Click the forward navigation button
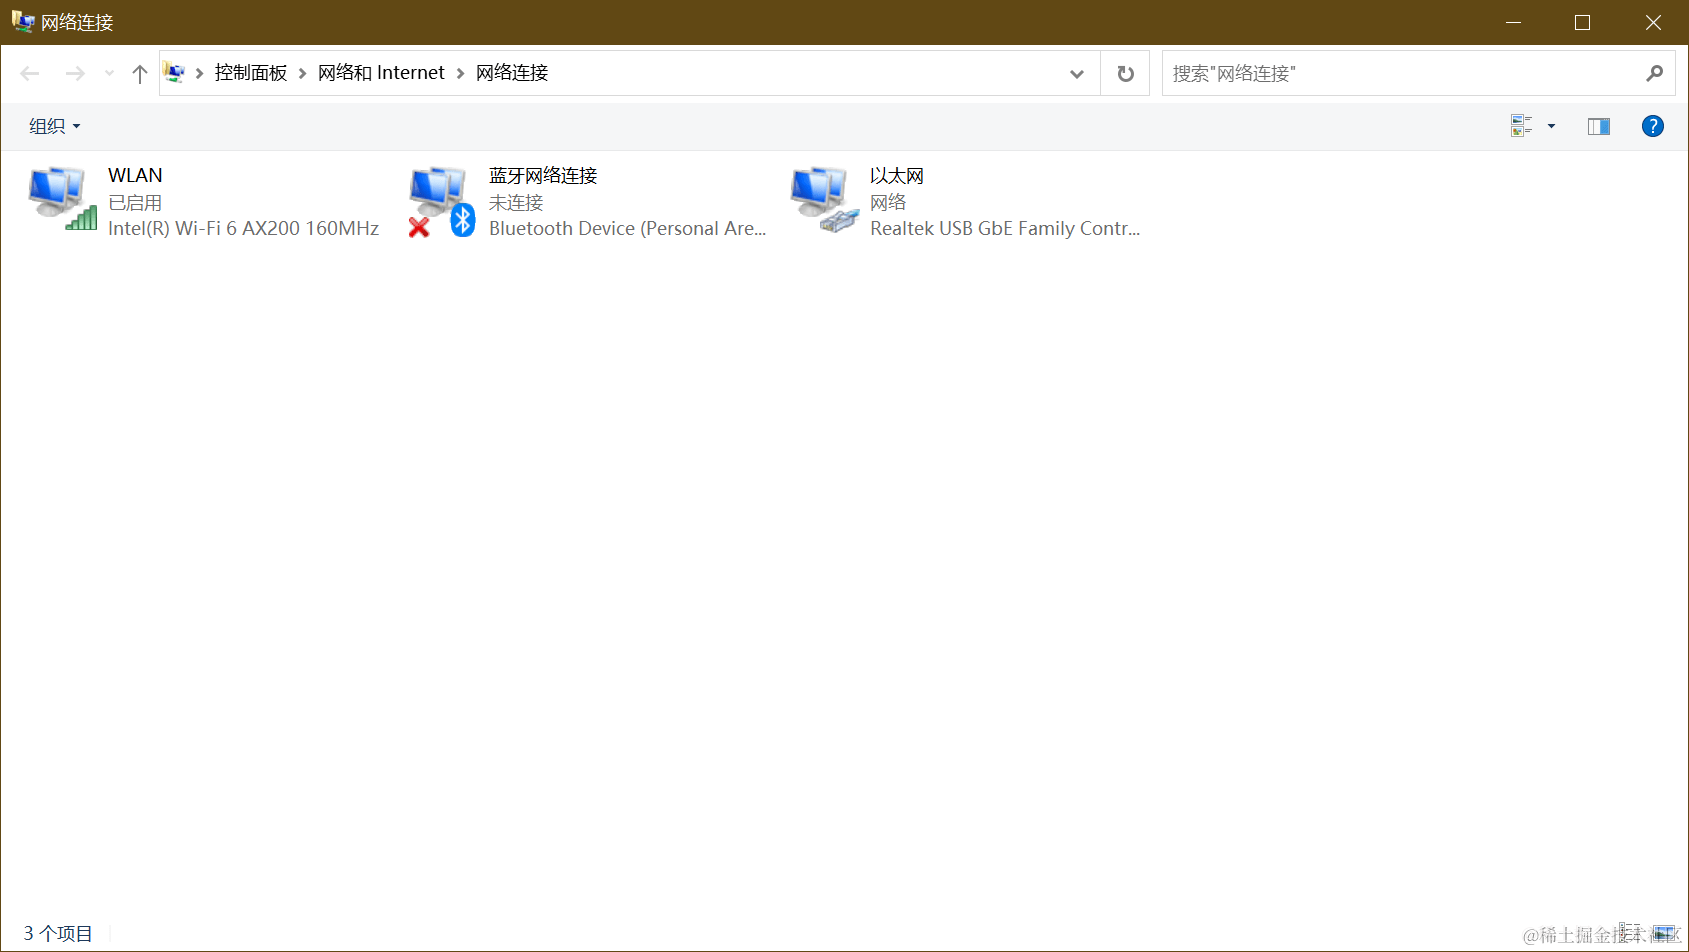The image size is (1689, 952). 75,72
